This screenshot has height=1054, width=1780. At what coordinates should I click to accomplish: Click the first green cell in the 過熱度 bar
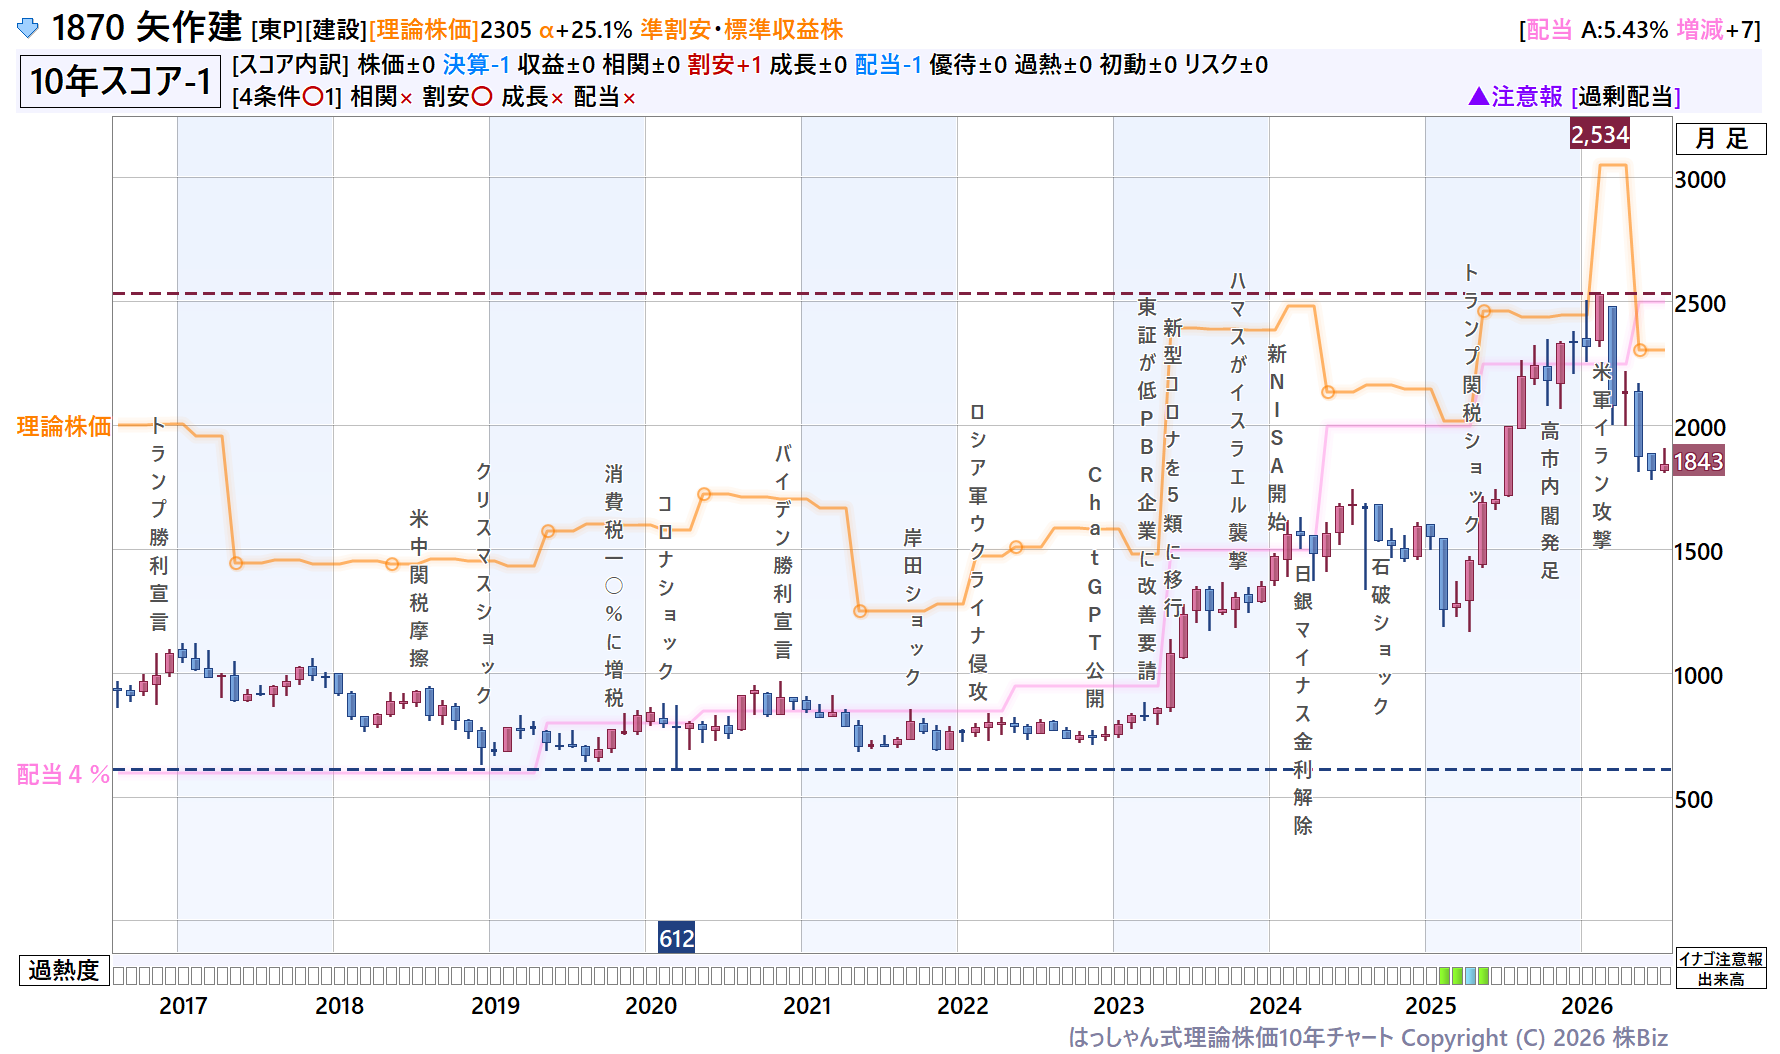coord(1444,976)
